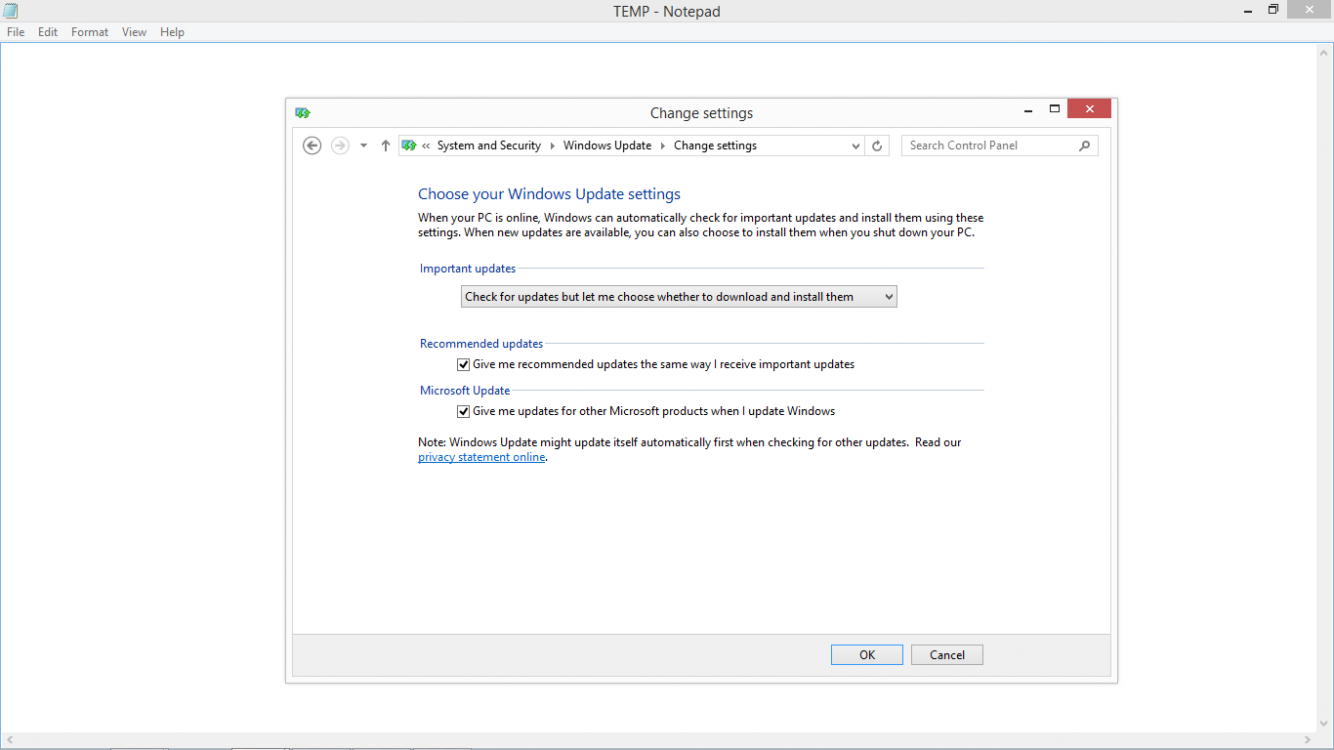Open the Notepad Format menu

[89, 32]
